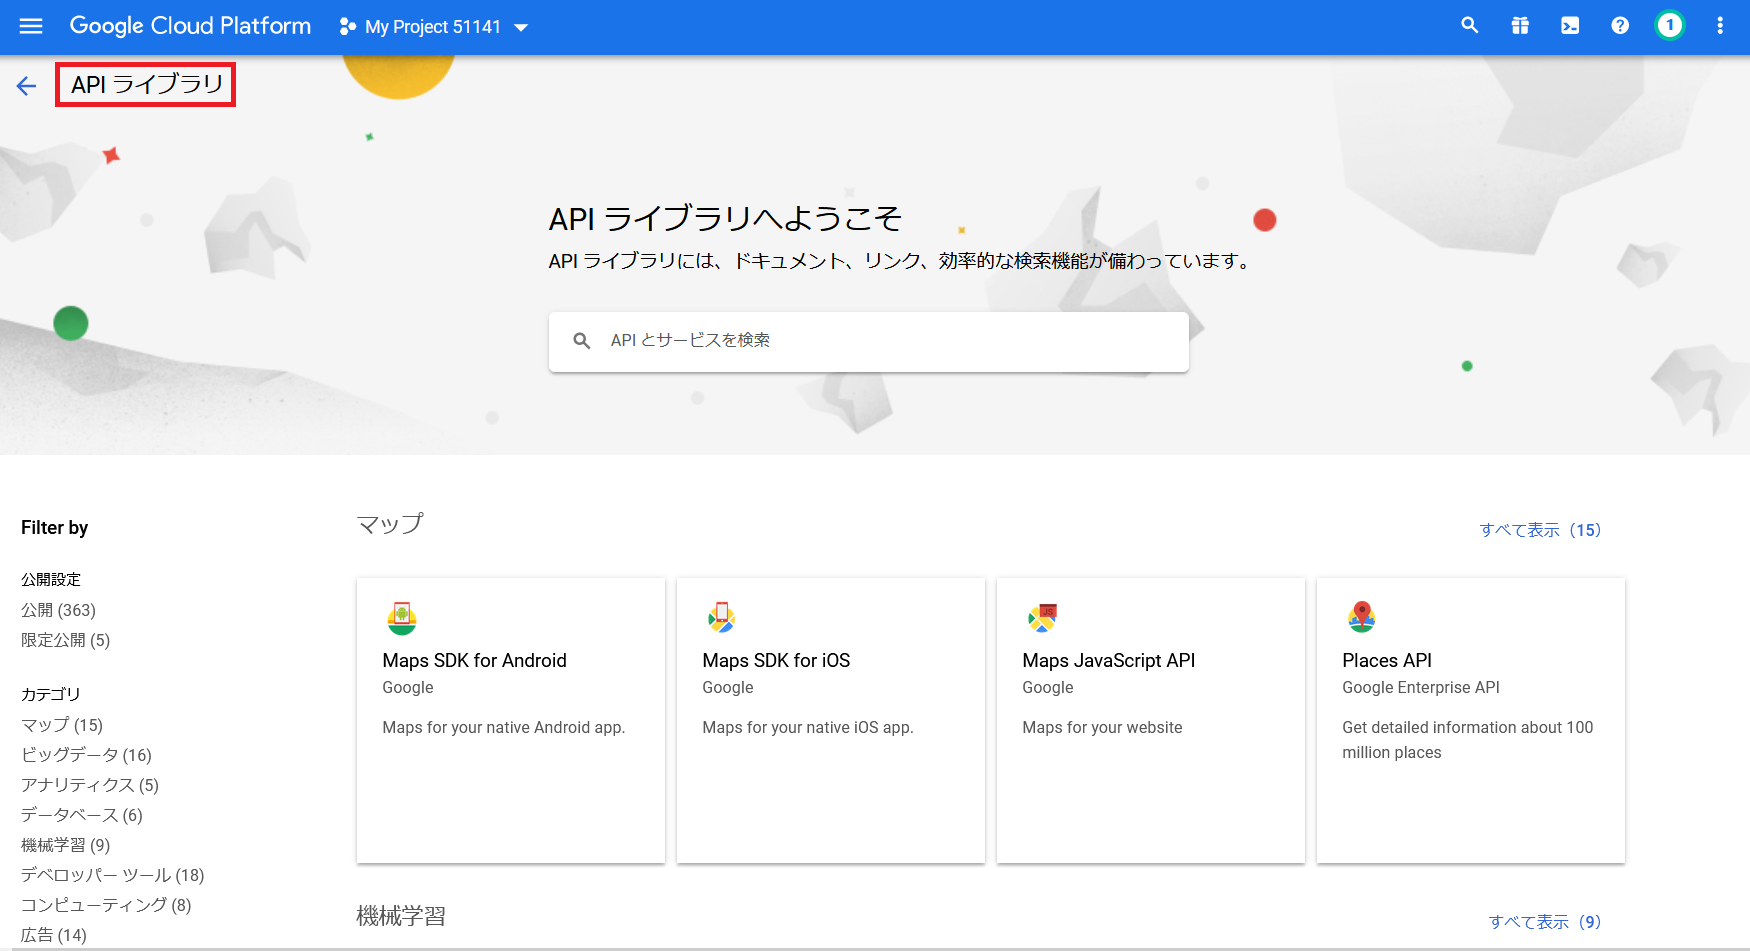Open the Maps JavaScript API card
The image size is (1750, 951).
[x=1151, y=720]
